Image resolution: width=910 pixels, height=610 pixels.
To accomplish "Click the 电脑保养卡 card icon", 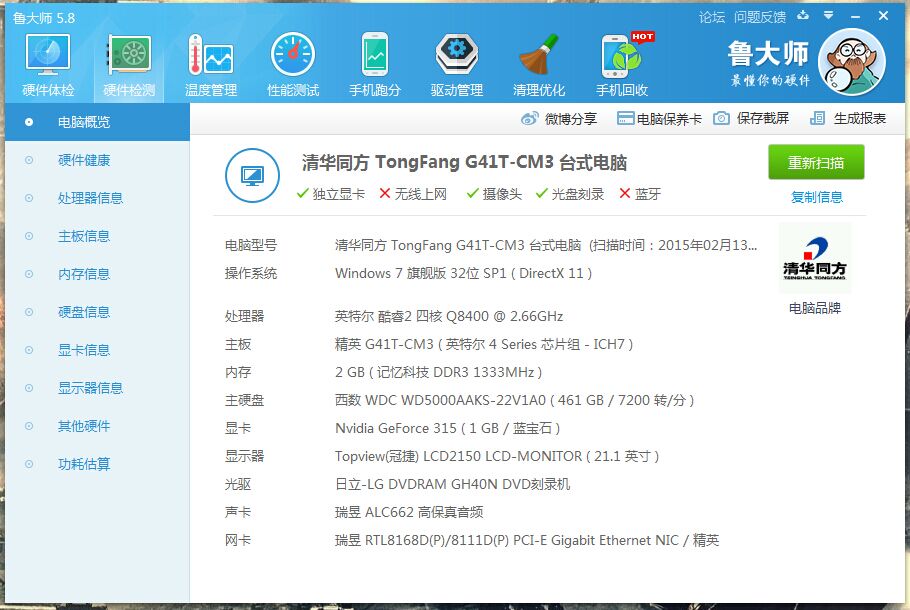I will coord(625,118).
